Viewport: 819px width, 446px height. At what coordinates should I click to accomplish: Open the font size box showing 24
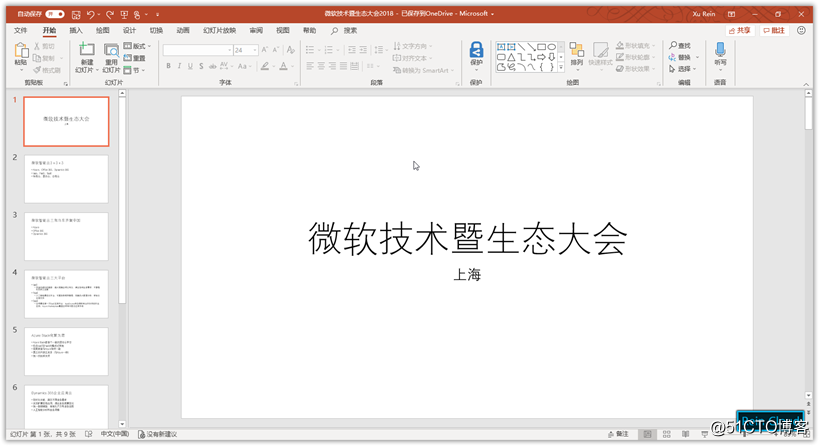point(245,50)
